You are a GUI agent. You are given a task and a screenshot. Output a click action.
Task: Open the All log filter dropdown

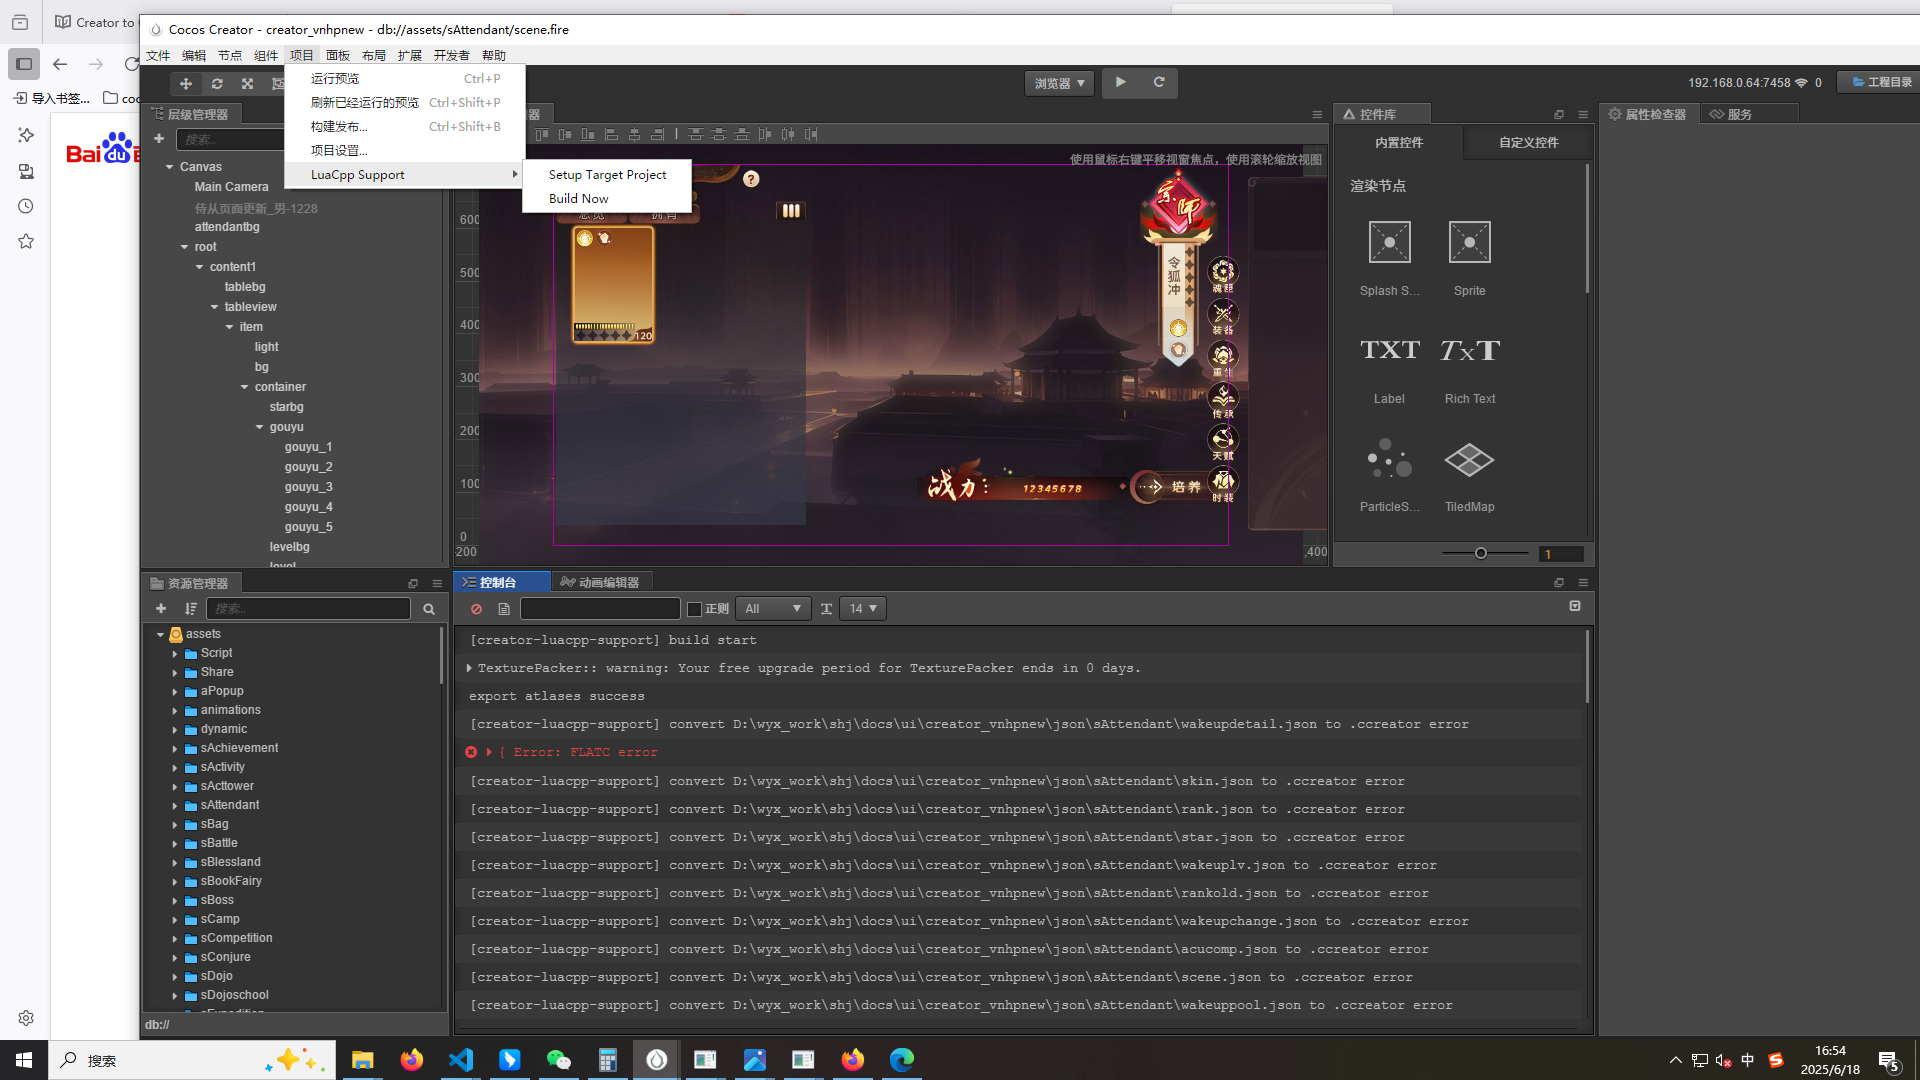pyautogui.click(x=773, y=609)
